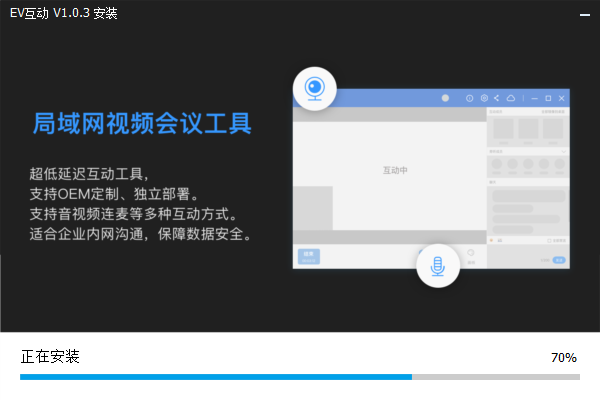The width and height of the screenshot is (600, 400).
Task: Click the round microphone icon badge
Action: pyautogui.click(x=437, y=266)
